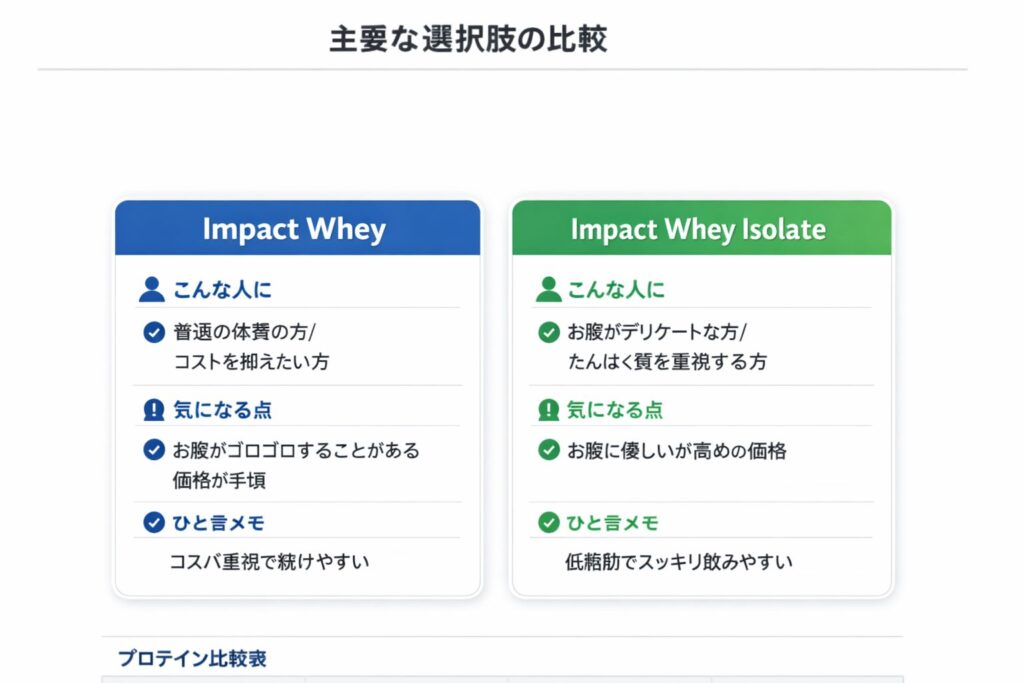This screenshot has width=1024, height=683.
Task: Click blue check icon beside ひと言メモ
Action: [153, 522]
